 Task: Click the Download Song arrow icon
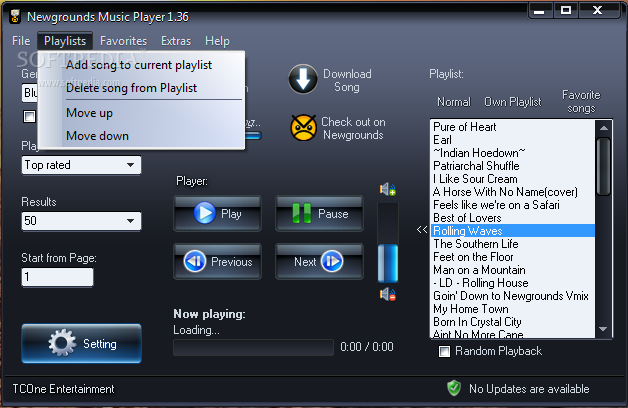(x=303, y=79)
